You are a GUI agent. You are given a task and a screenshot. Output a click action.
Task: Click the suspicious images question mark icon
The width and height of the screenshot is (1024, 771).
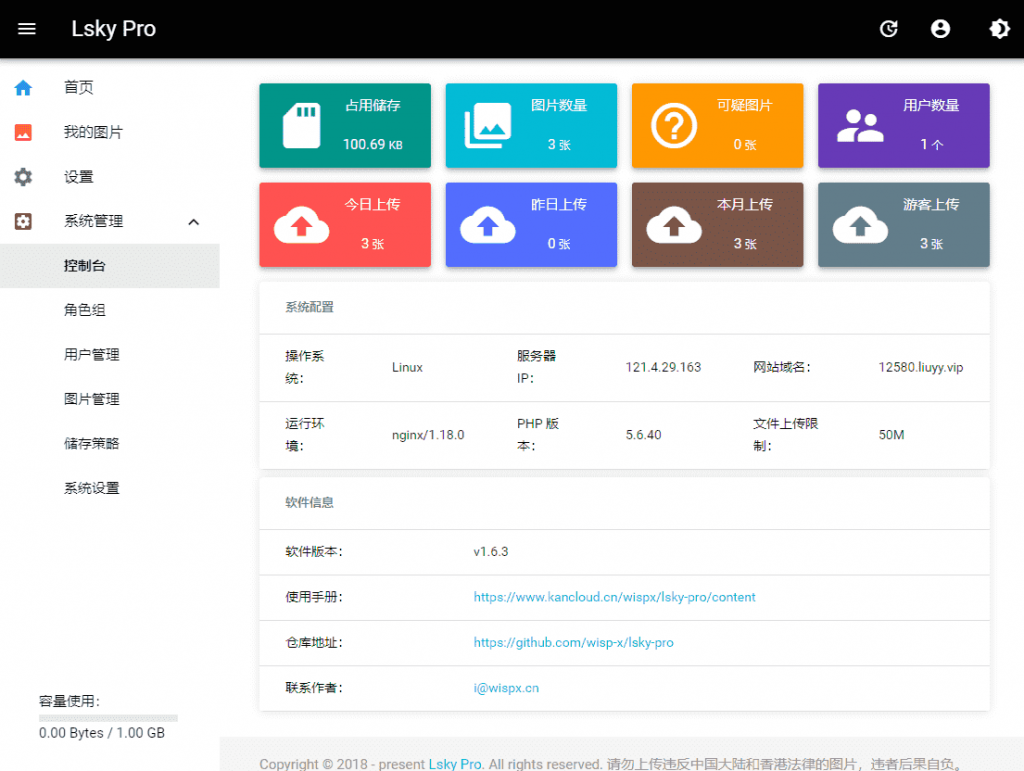pos(672,125)
